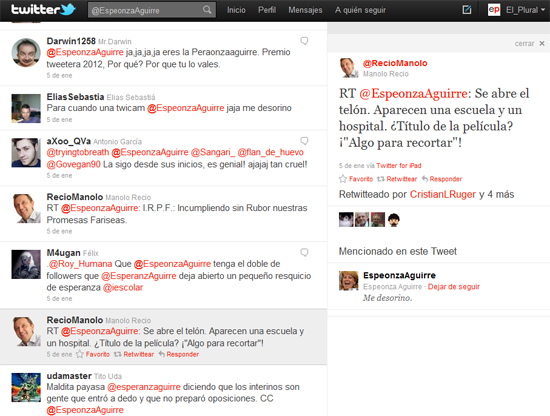Viewport: 550px width, 416px height.
Task: Click @esperanzaguirre mention in udamaster tweet
Action: (144, 387)
